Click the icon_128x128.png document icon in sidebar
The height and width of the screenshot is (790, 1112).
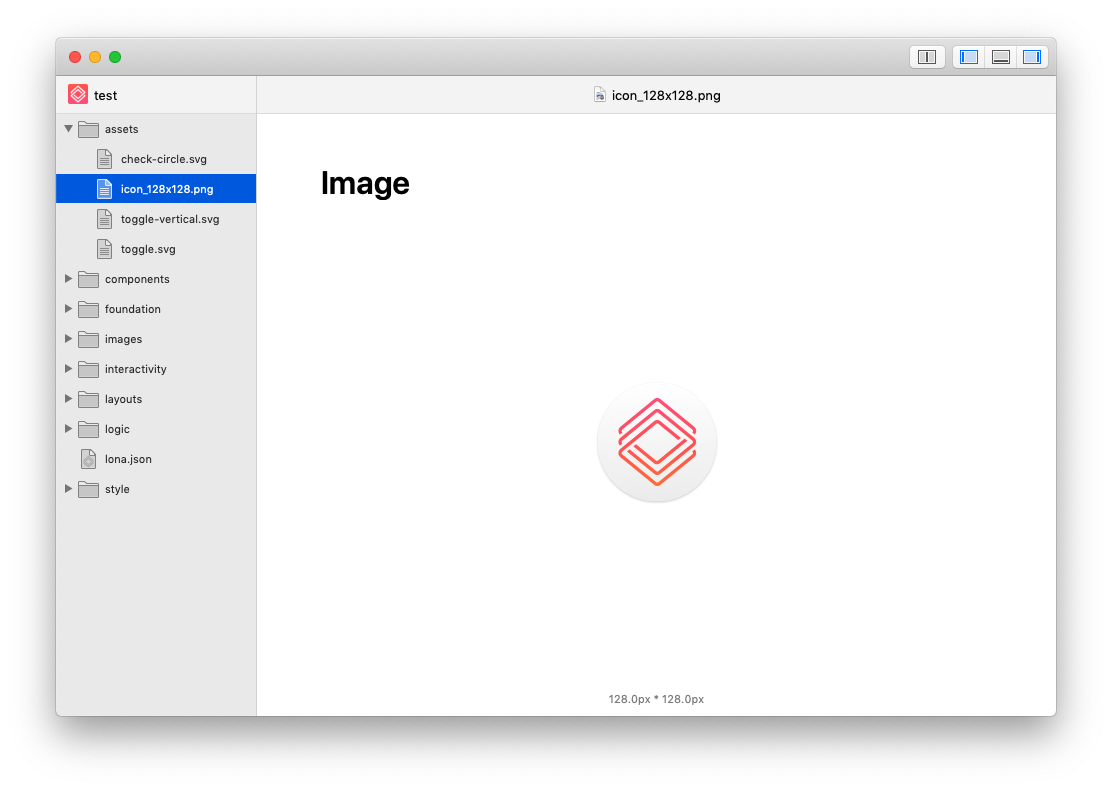click(104, 189)
